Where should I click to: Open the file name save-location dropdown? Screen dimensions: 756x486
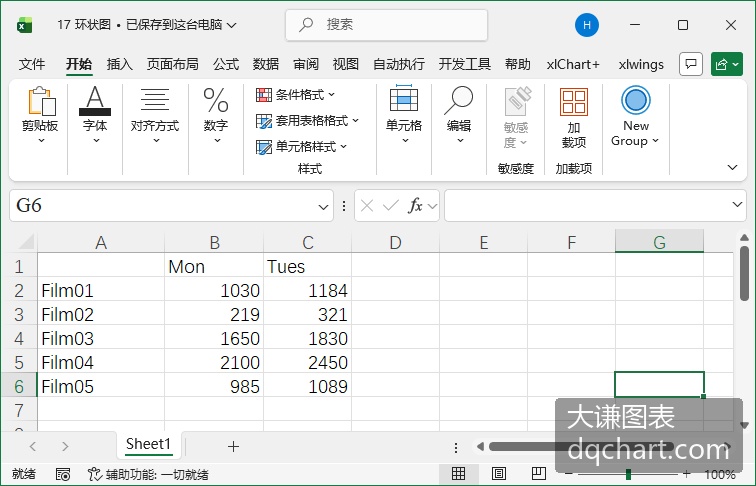point(232,25)
